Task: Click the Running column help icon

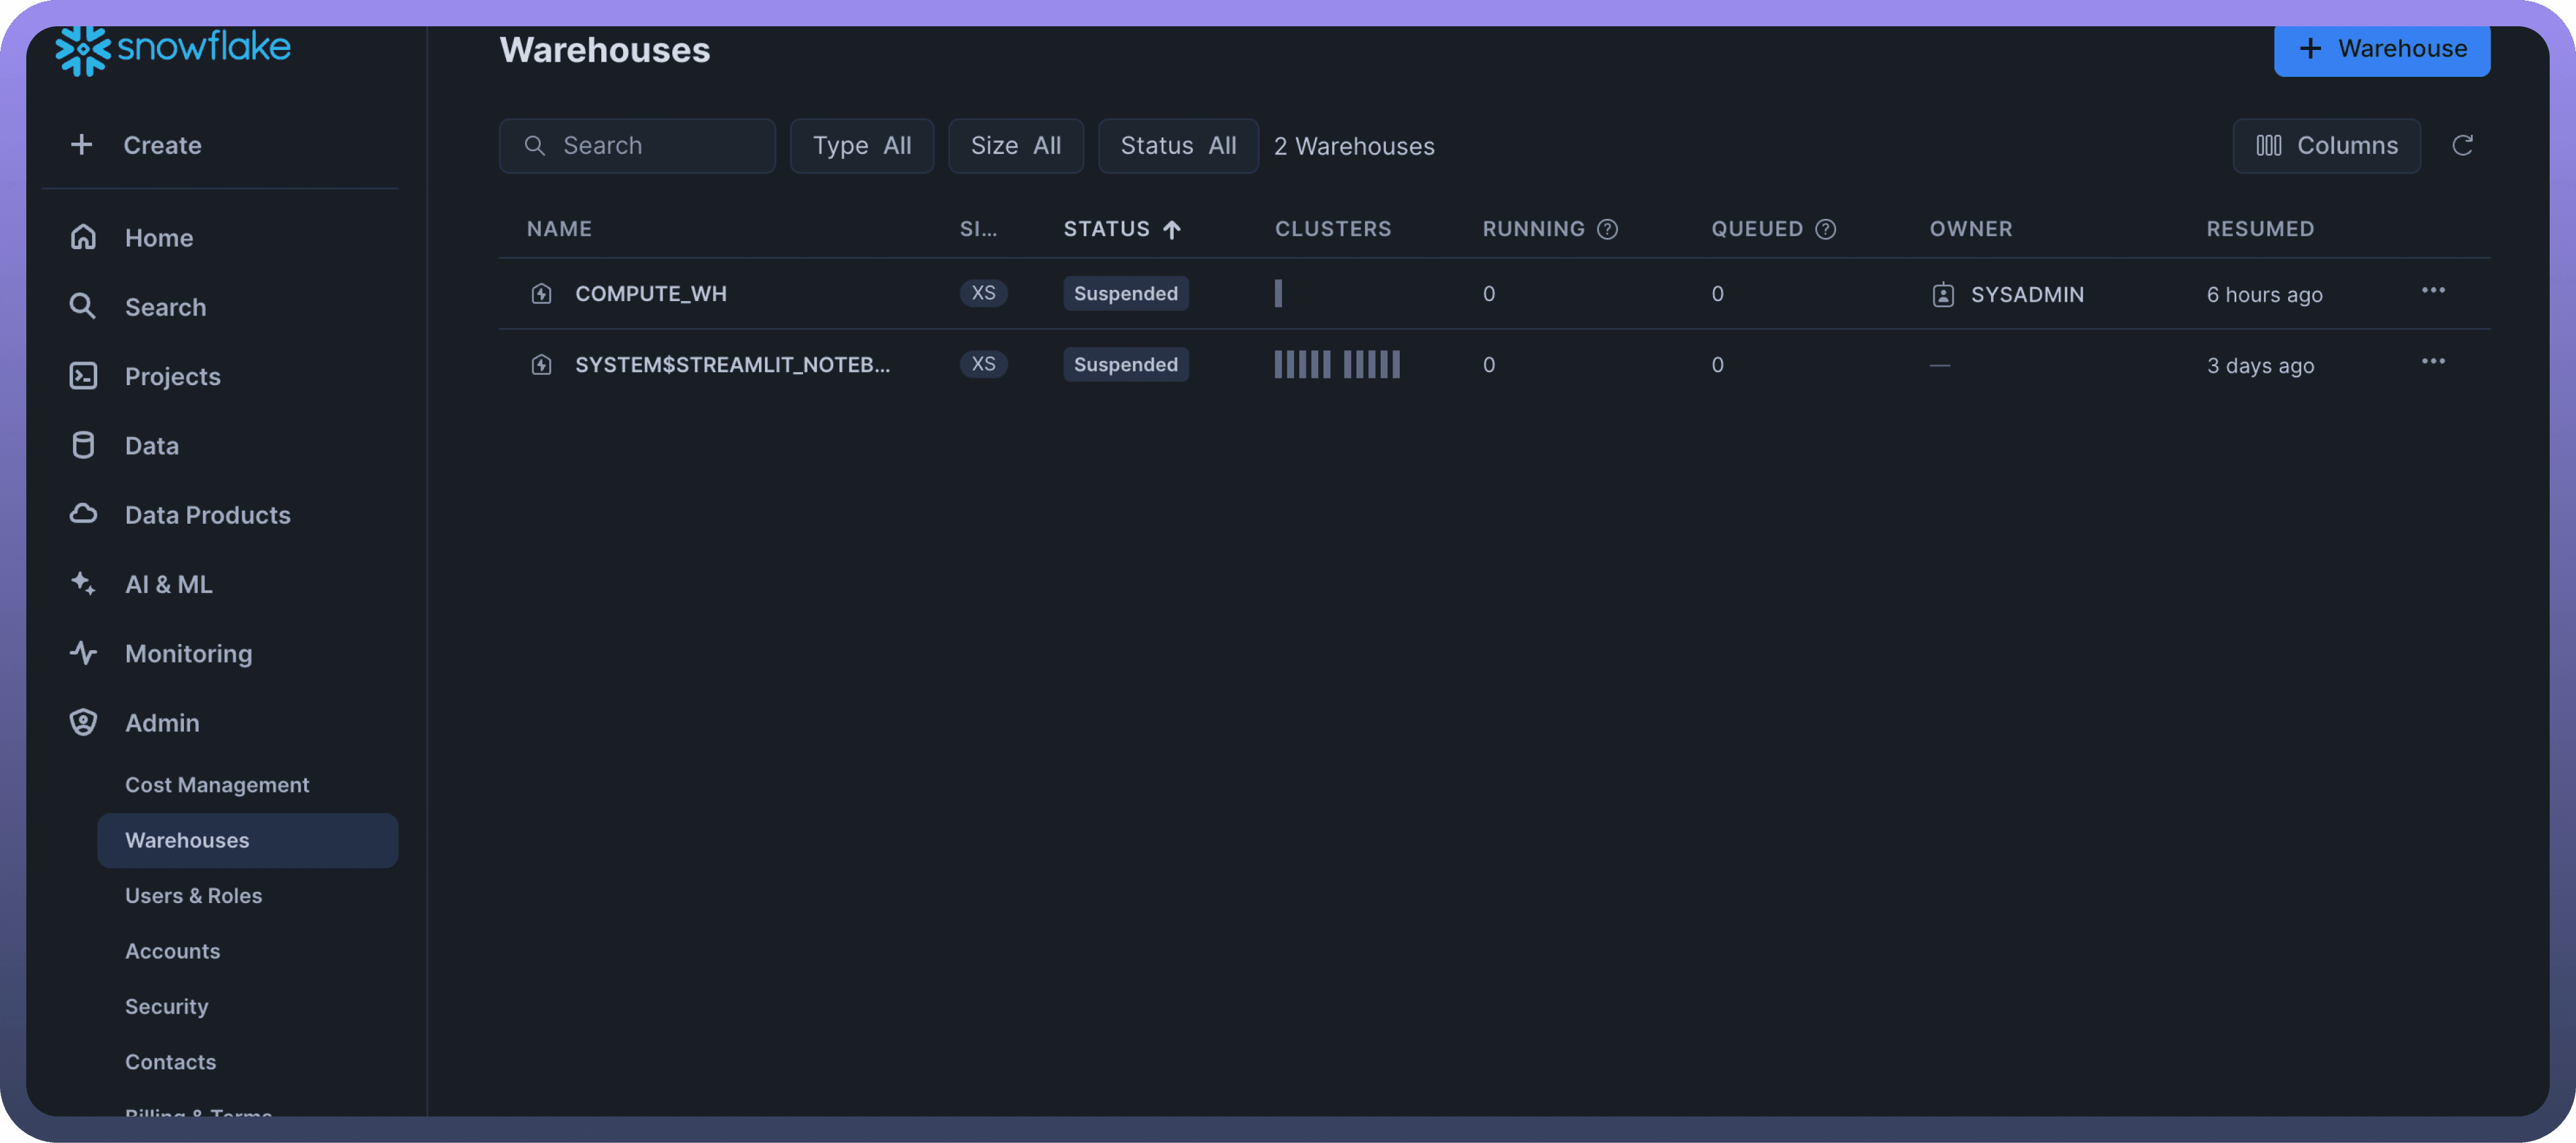Action: point(1607,229)
